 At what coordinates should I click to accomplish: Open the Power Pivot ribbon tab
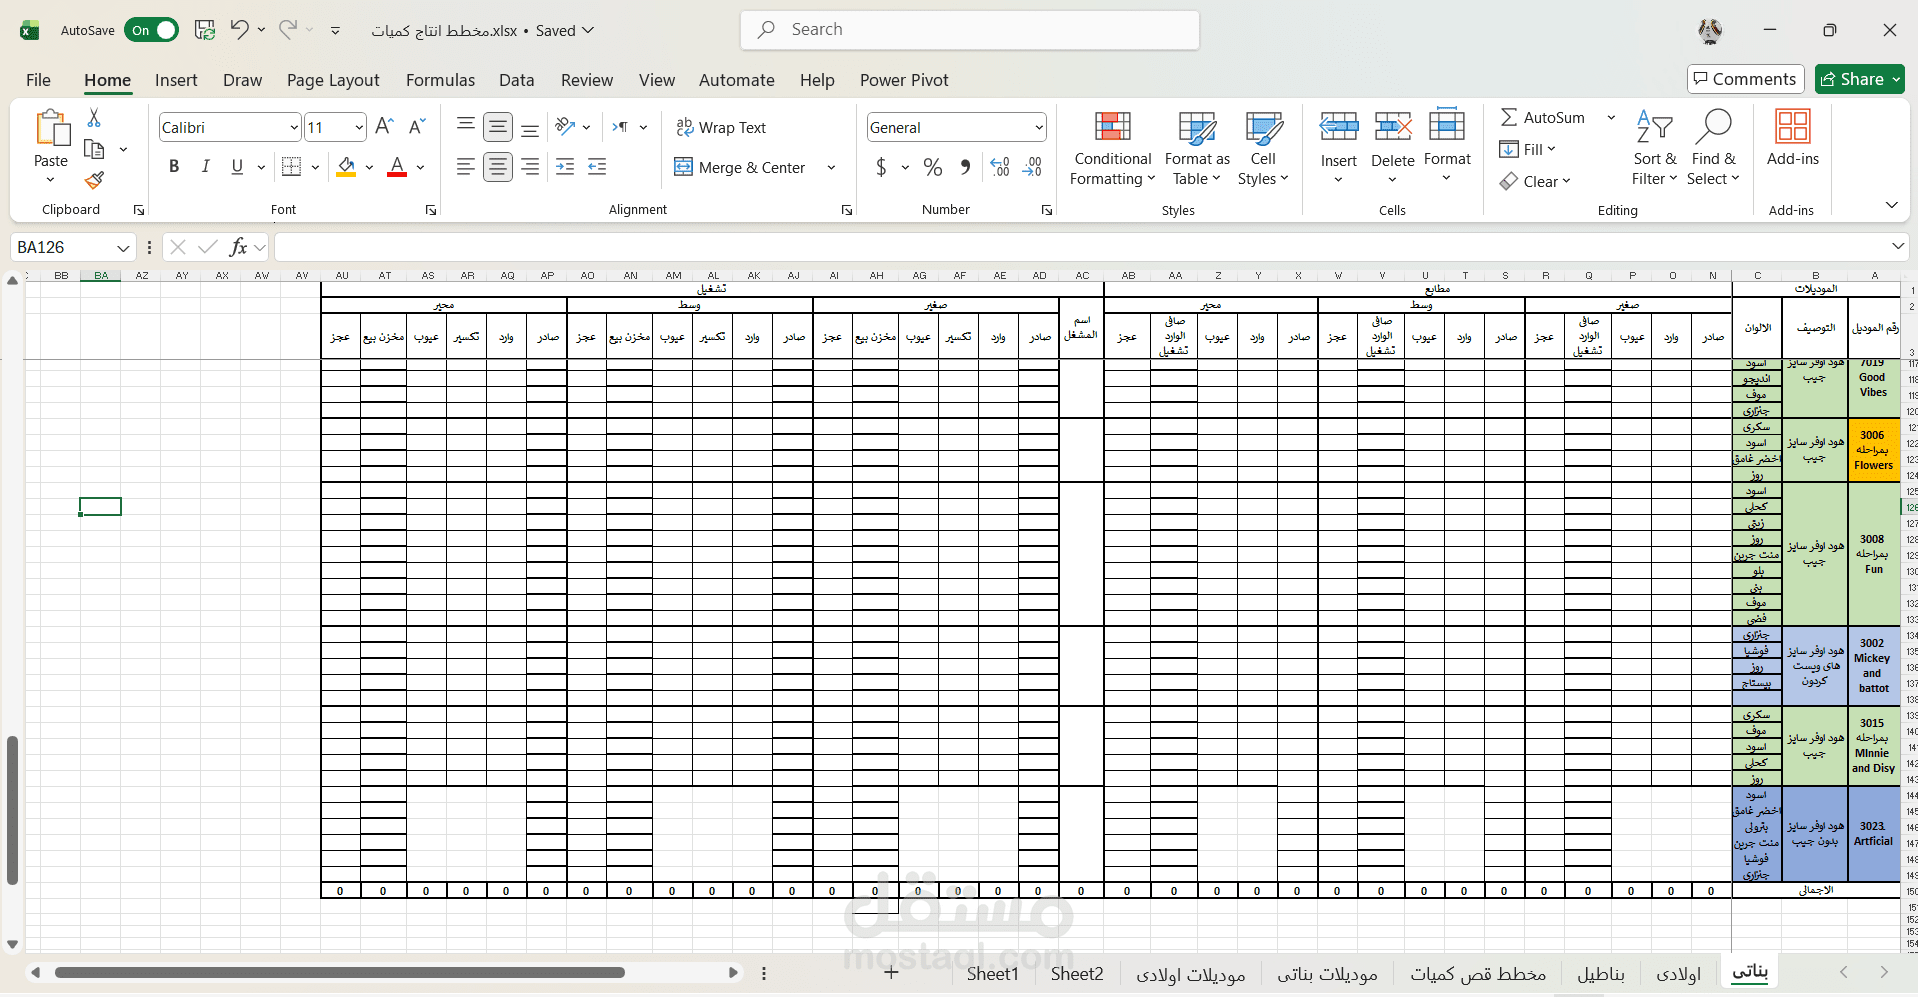pos(904,80)
